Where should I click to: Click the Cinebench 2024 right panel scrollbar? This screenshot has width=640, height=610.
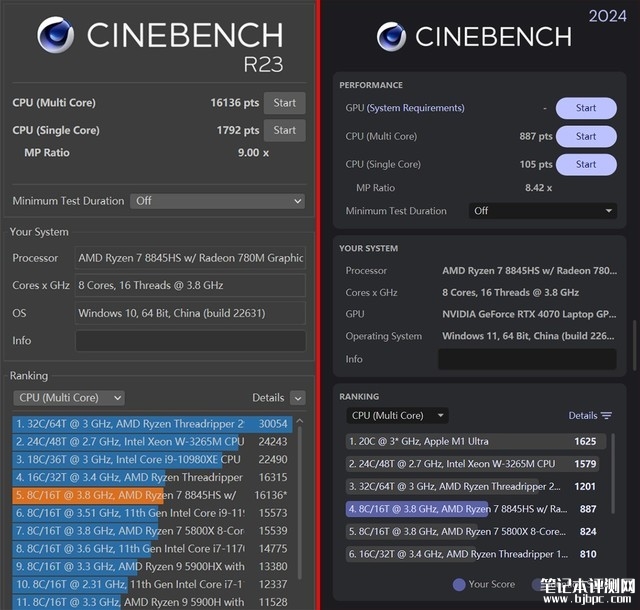point(635,345)
